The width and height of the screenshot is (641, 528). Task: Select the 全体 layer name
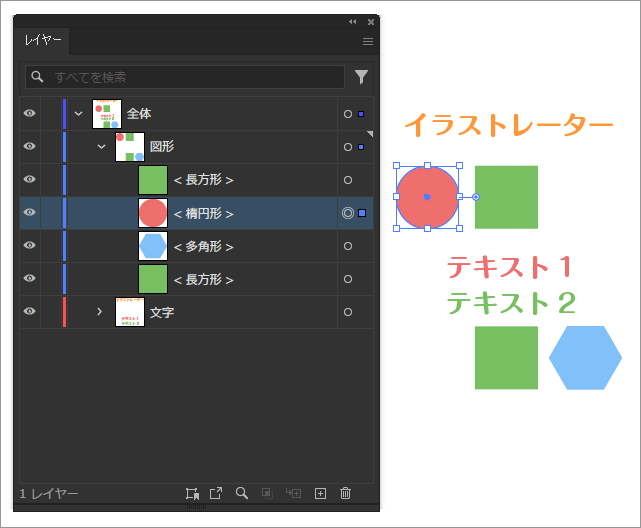139,114
